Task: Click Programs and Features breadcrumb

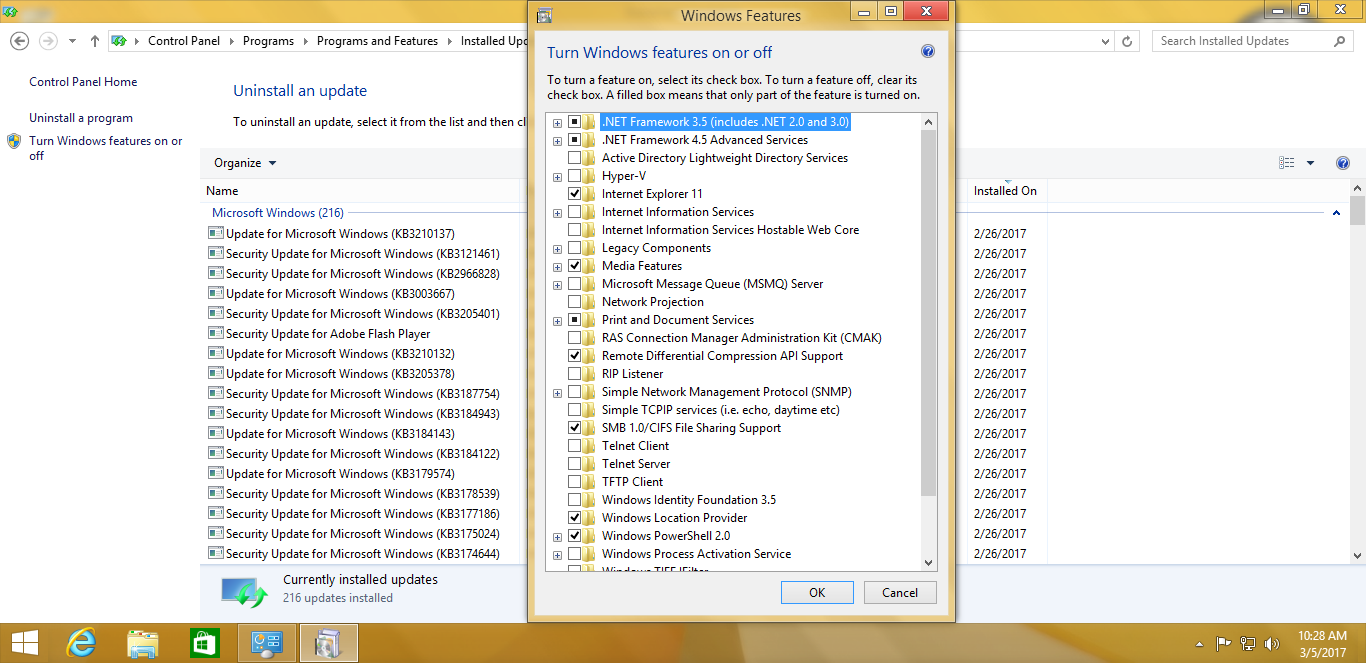Action: [x=377, y=41]
